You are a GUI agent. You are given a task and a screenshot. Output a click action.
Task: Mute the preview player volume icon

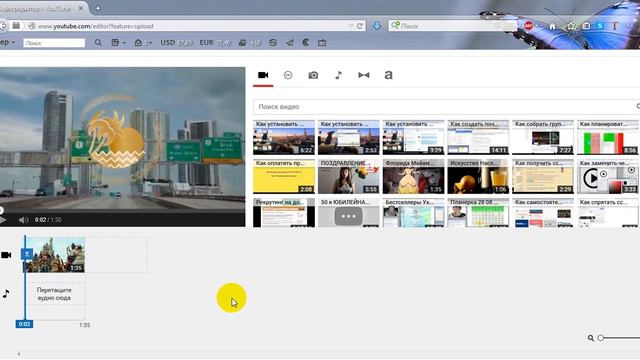23,220
